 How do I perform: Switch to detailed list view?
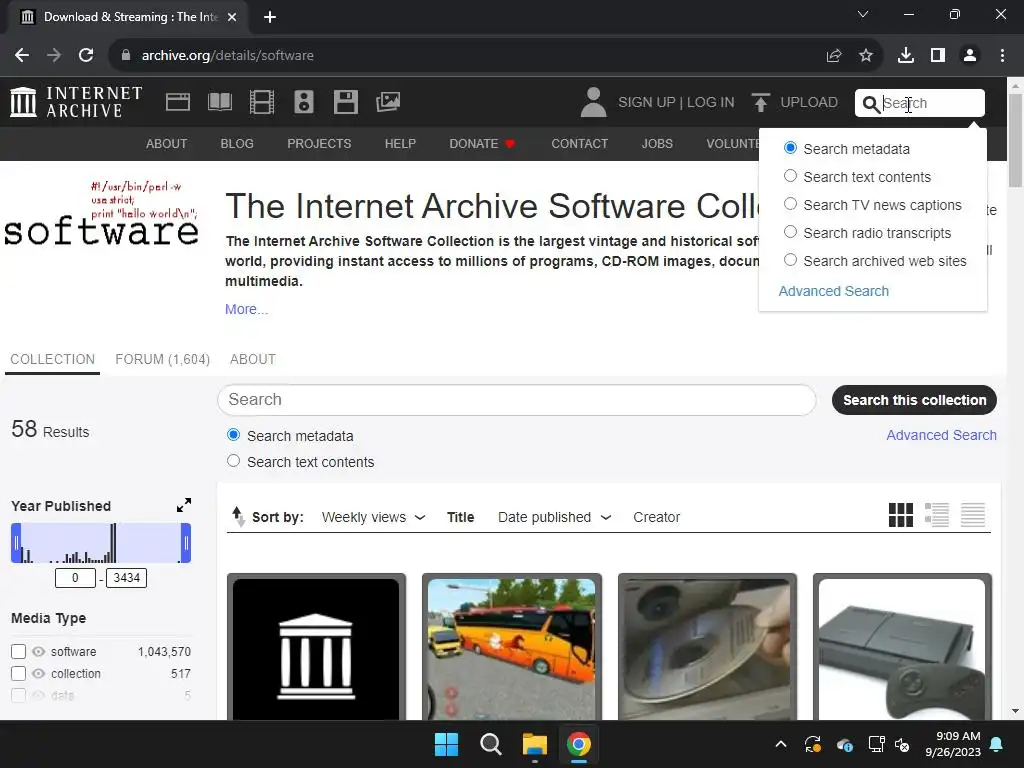click(936, 515)
